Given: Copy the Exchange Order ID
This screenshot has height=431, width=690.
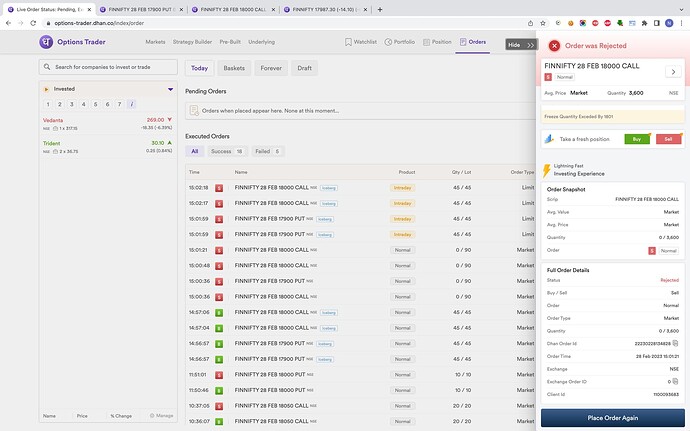Looking at the screenshot, I should click(x=675, y=382).
